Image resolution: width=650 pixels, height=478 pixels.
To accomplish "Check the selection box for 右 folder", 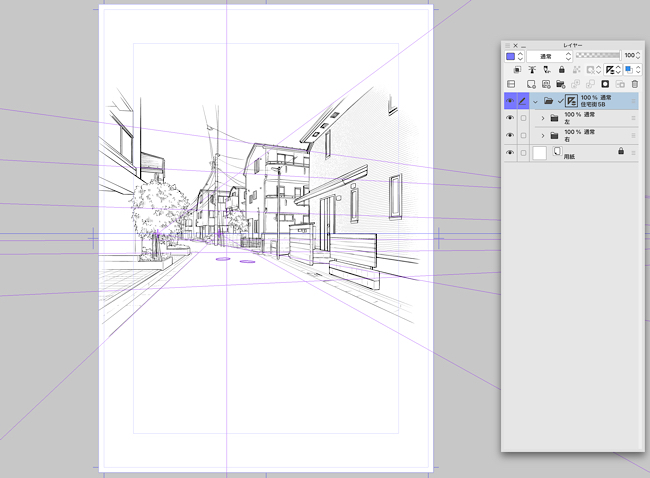I will (x=523, y=136).
